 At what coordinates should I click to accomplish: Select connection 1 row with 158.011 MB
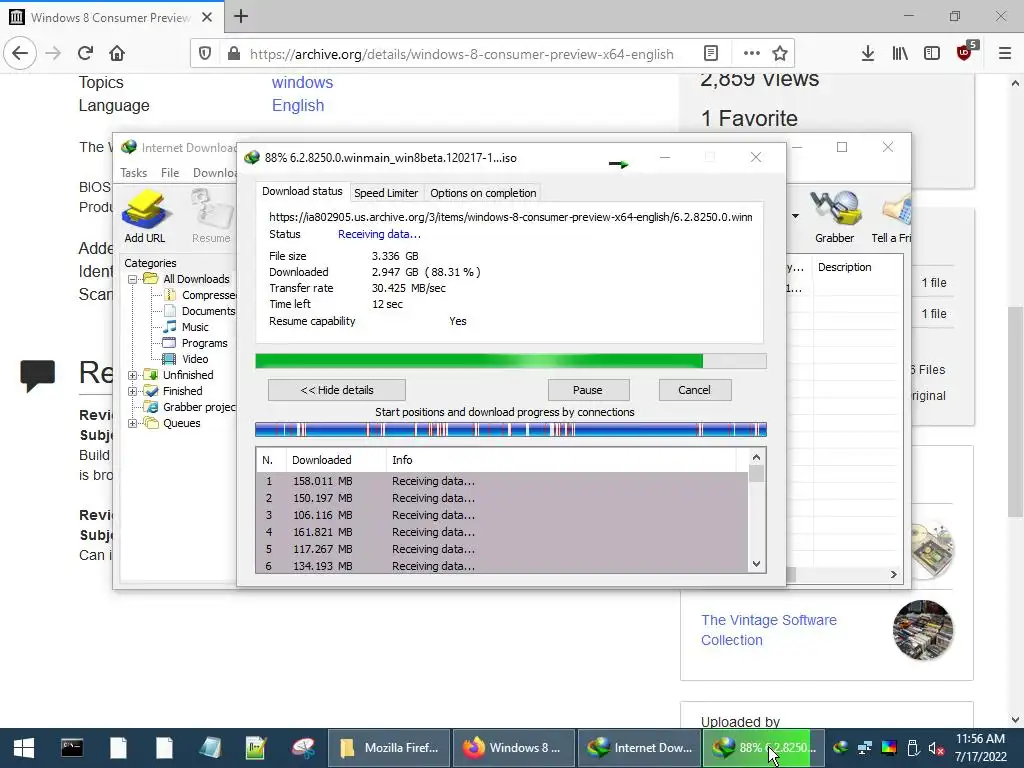tap(502, 481)
